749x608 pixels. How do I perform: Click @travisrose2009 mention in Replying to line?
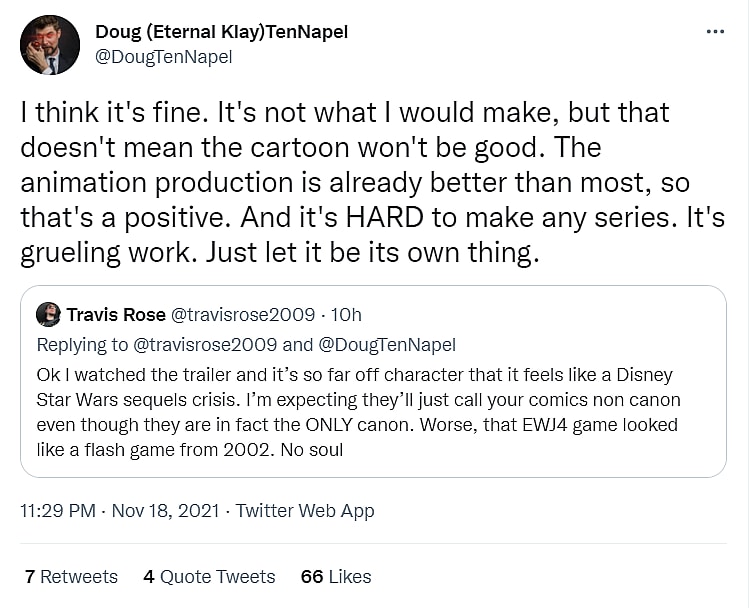point(192,345)
